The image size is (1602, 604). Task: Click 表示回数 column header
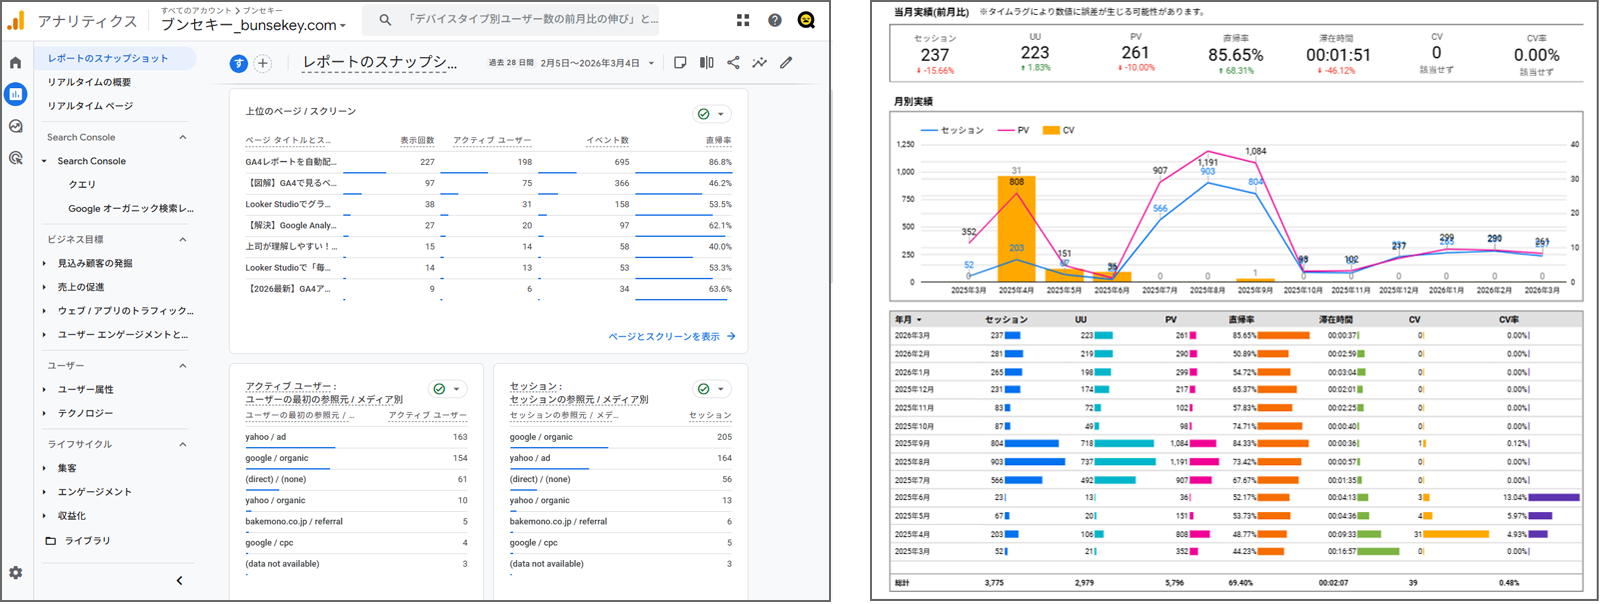click(417, 141)
